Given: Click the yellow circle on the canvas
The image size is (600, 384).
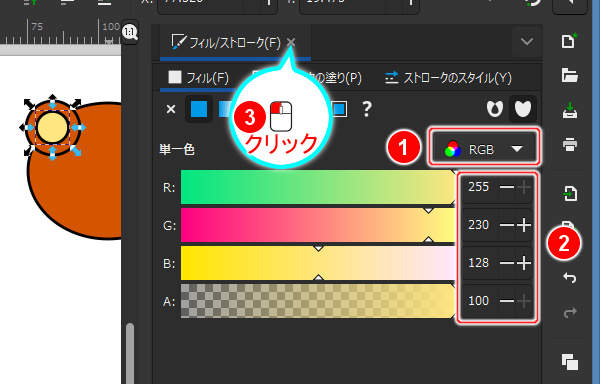Looking at the screenshot, I should click(x=52, y=127).
